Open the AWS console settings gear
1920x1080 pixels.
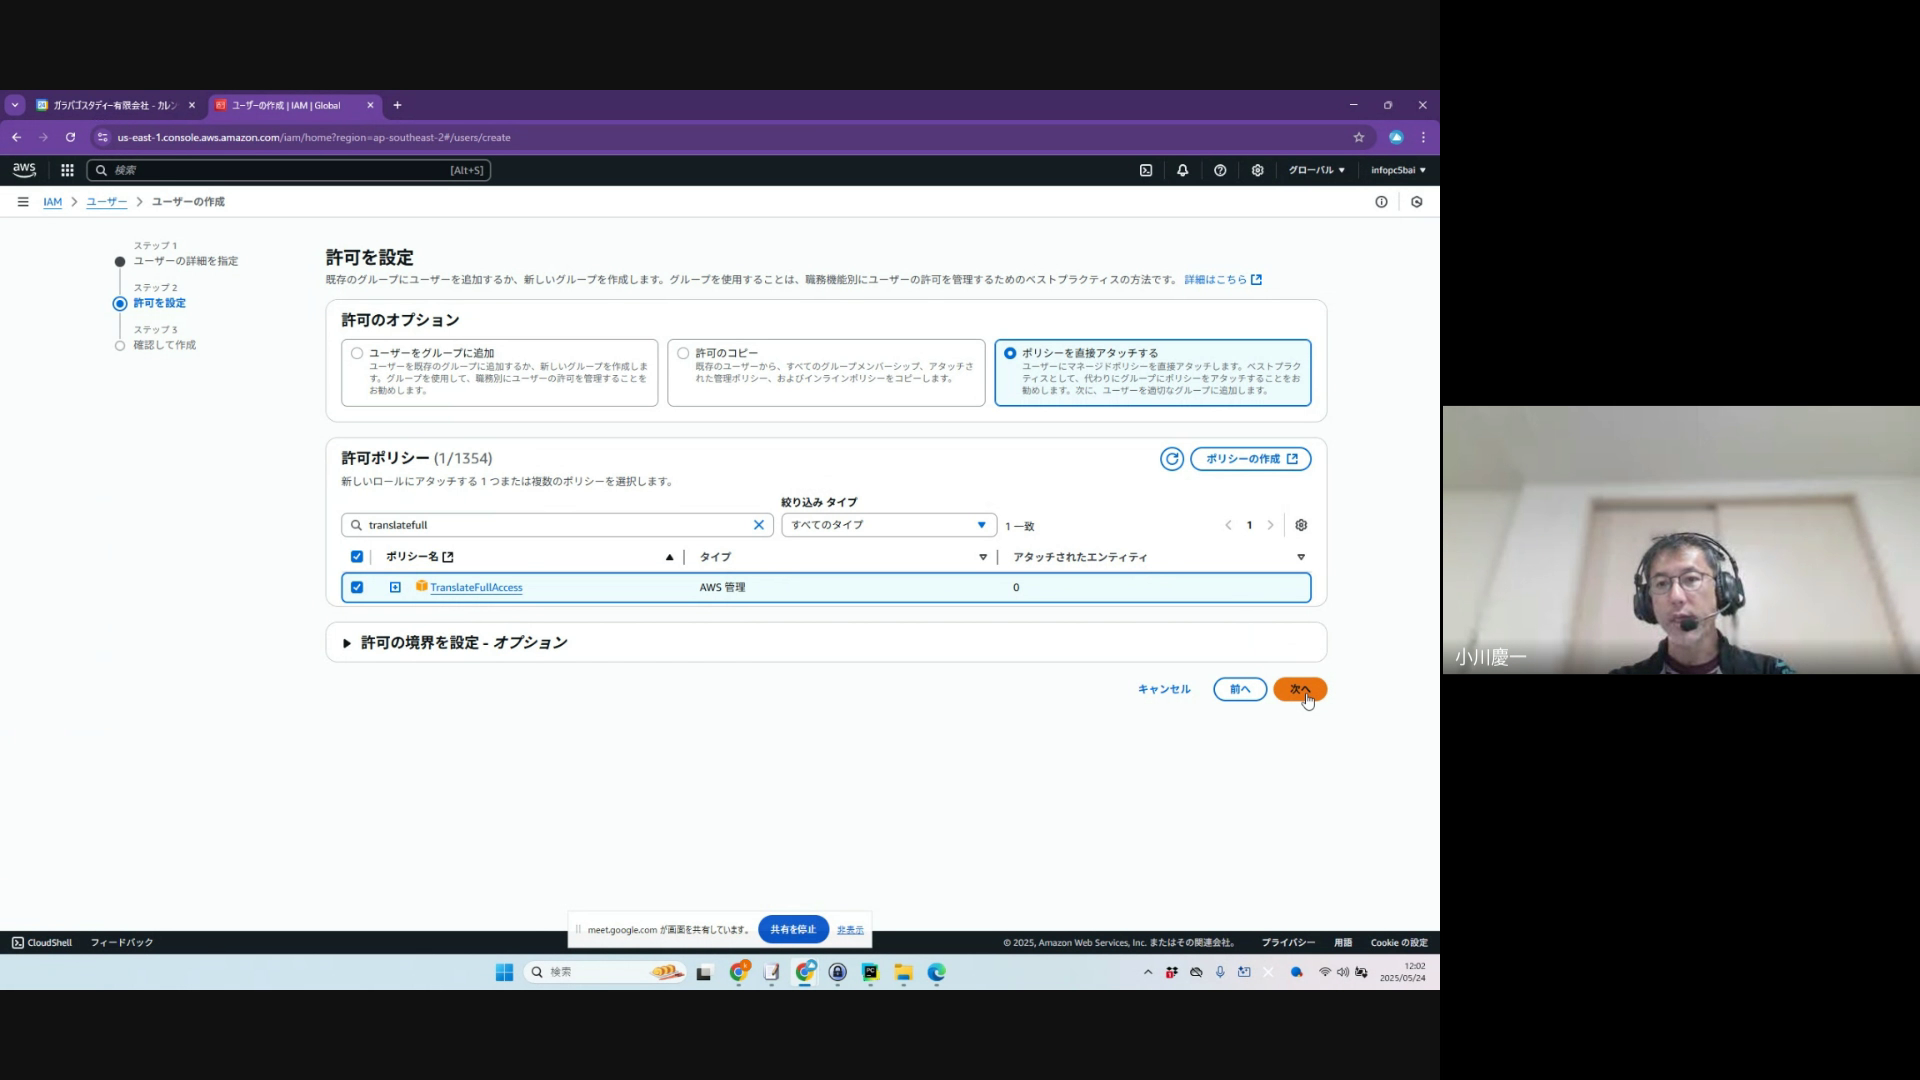(1257, 170)
